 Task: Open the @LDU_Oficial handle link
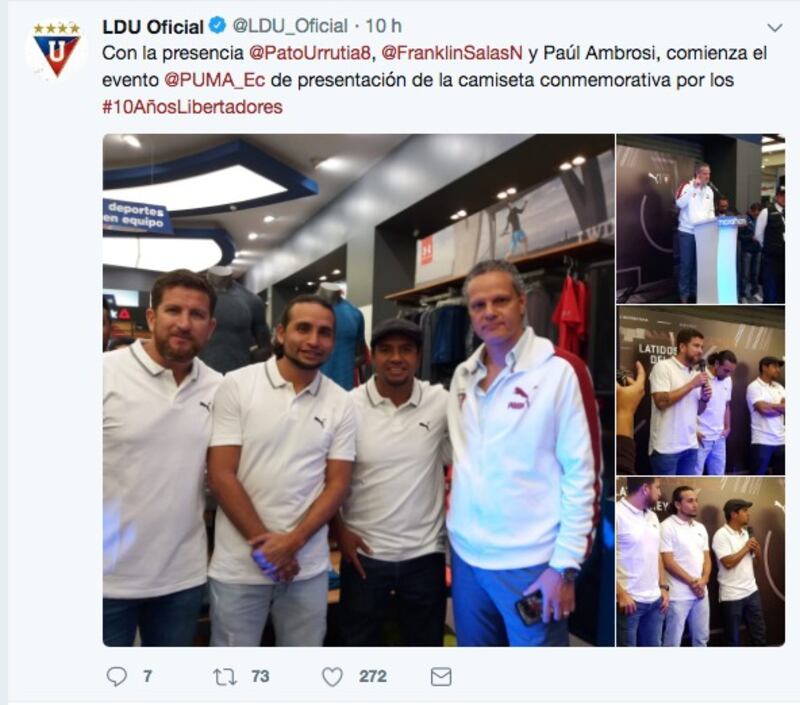[290, 26]
